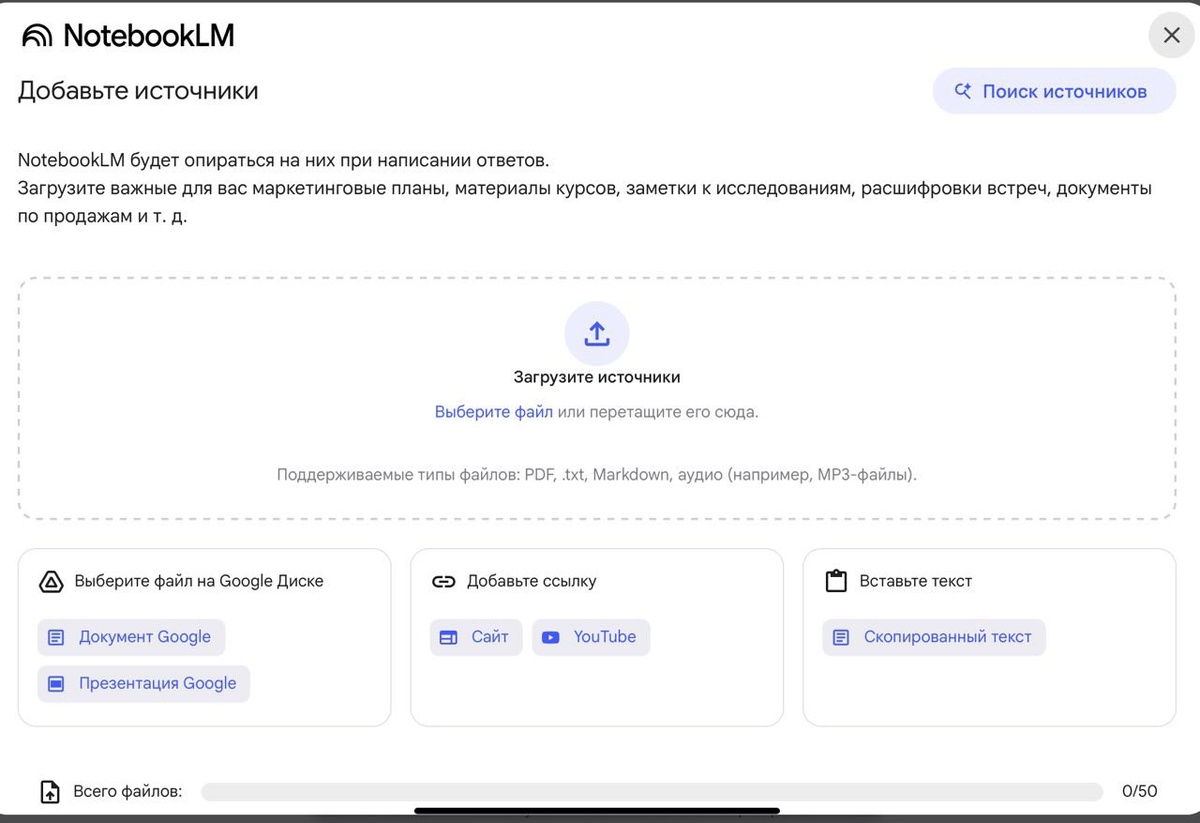
Task: Click the files count progress bar
Action: click(x=652, y=792)
